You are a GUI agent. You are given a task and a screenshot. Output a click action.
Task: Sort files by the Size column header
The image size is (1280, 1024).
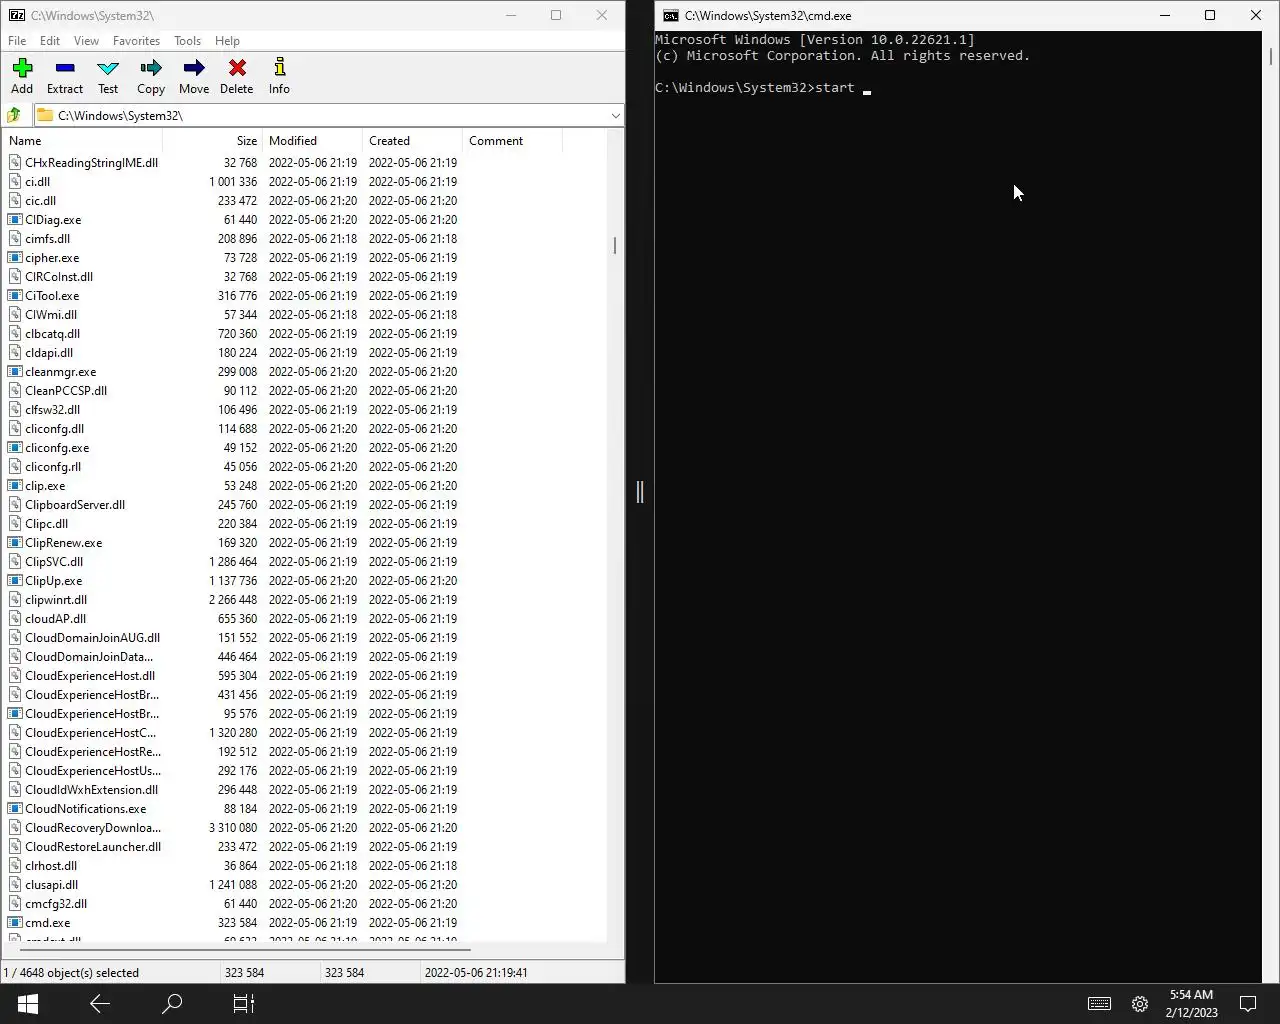[212, 141]
